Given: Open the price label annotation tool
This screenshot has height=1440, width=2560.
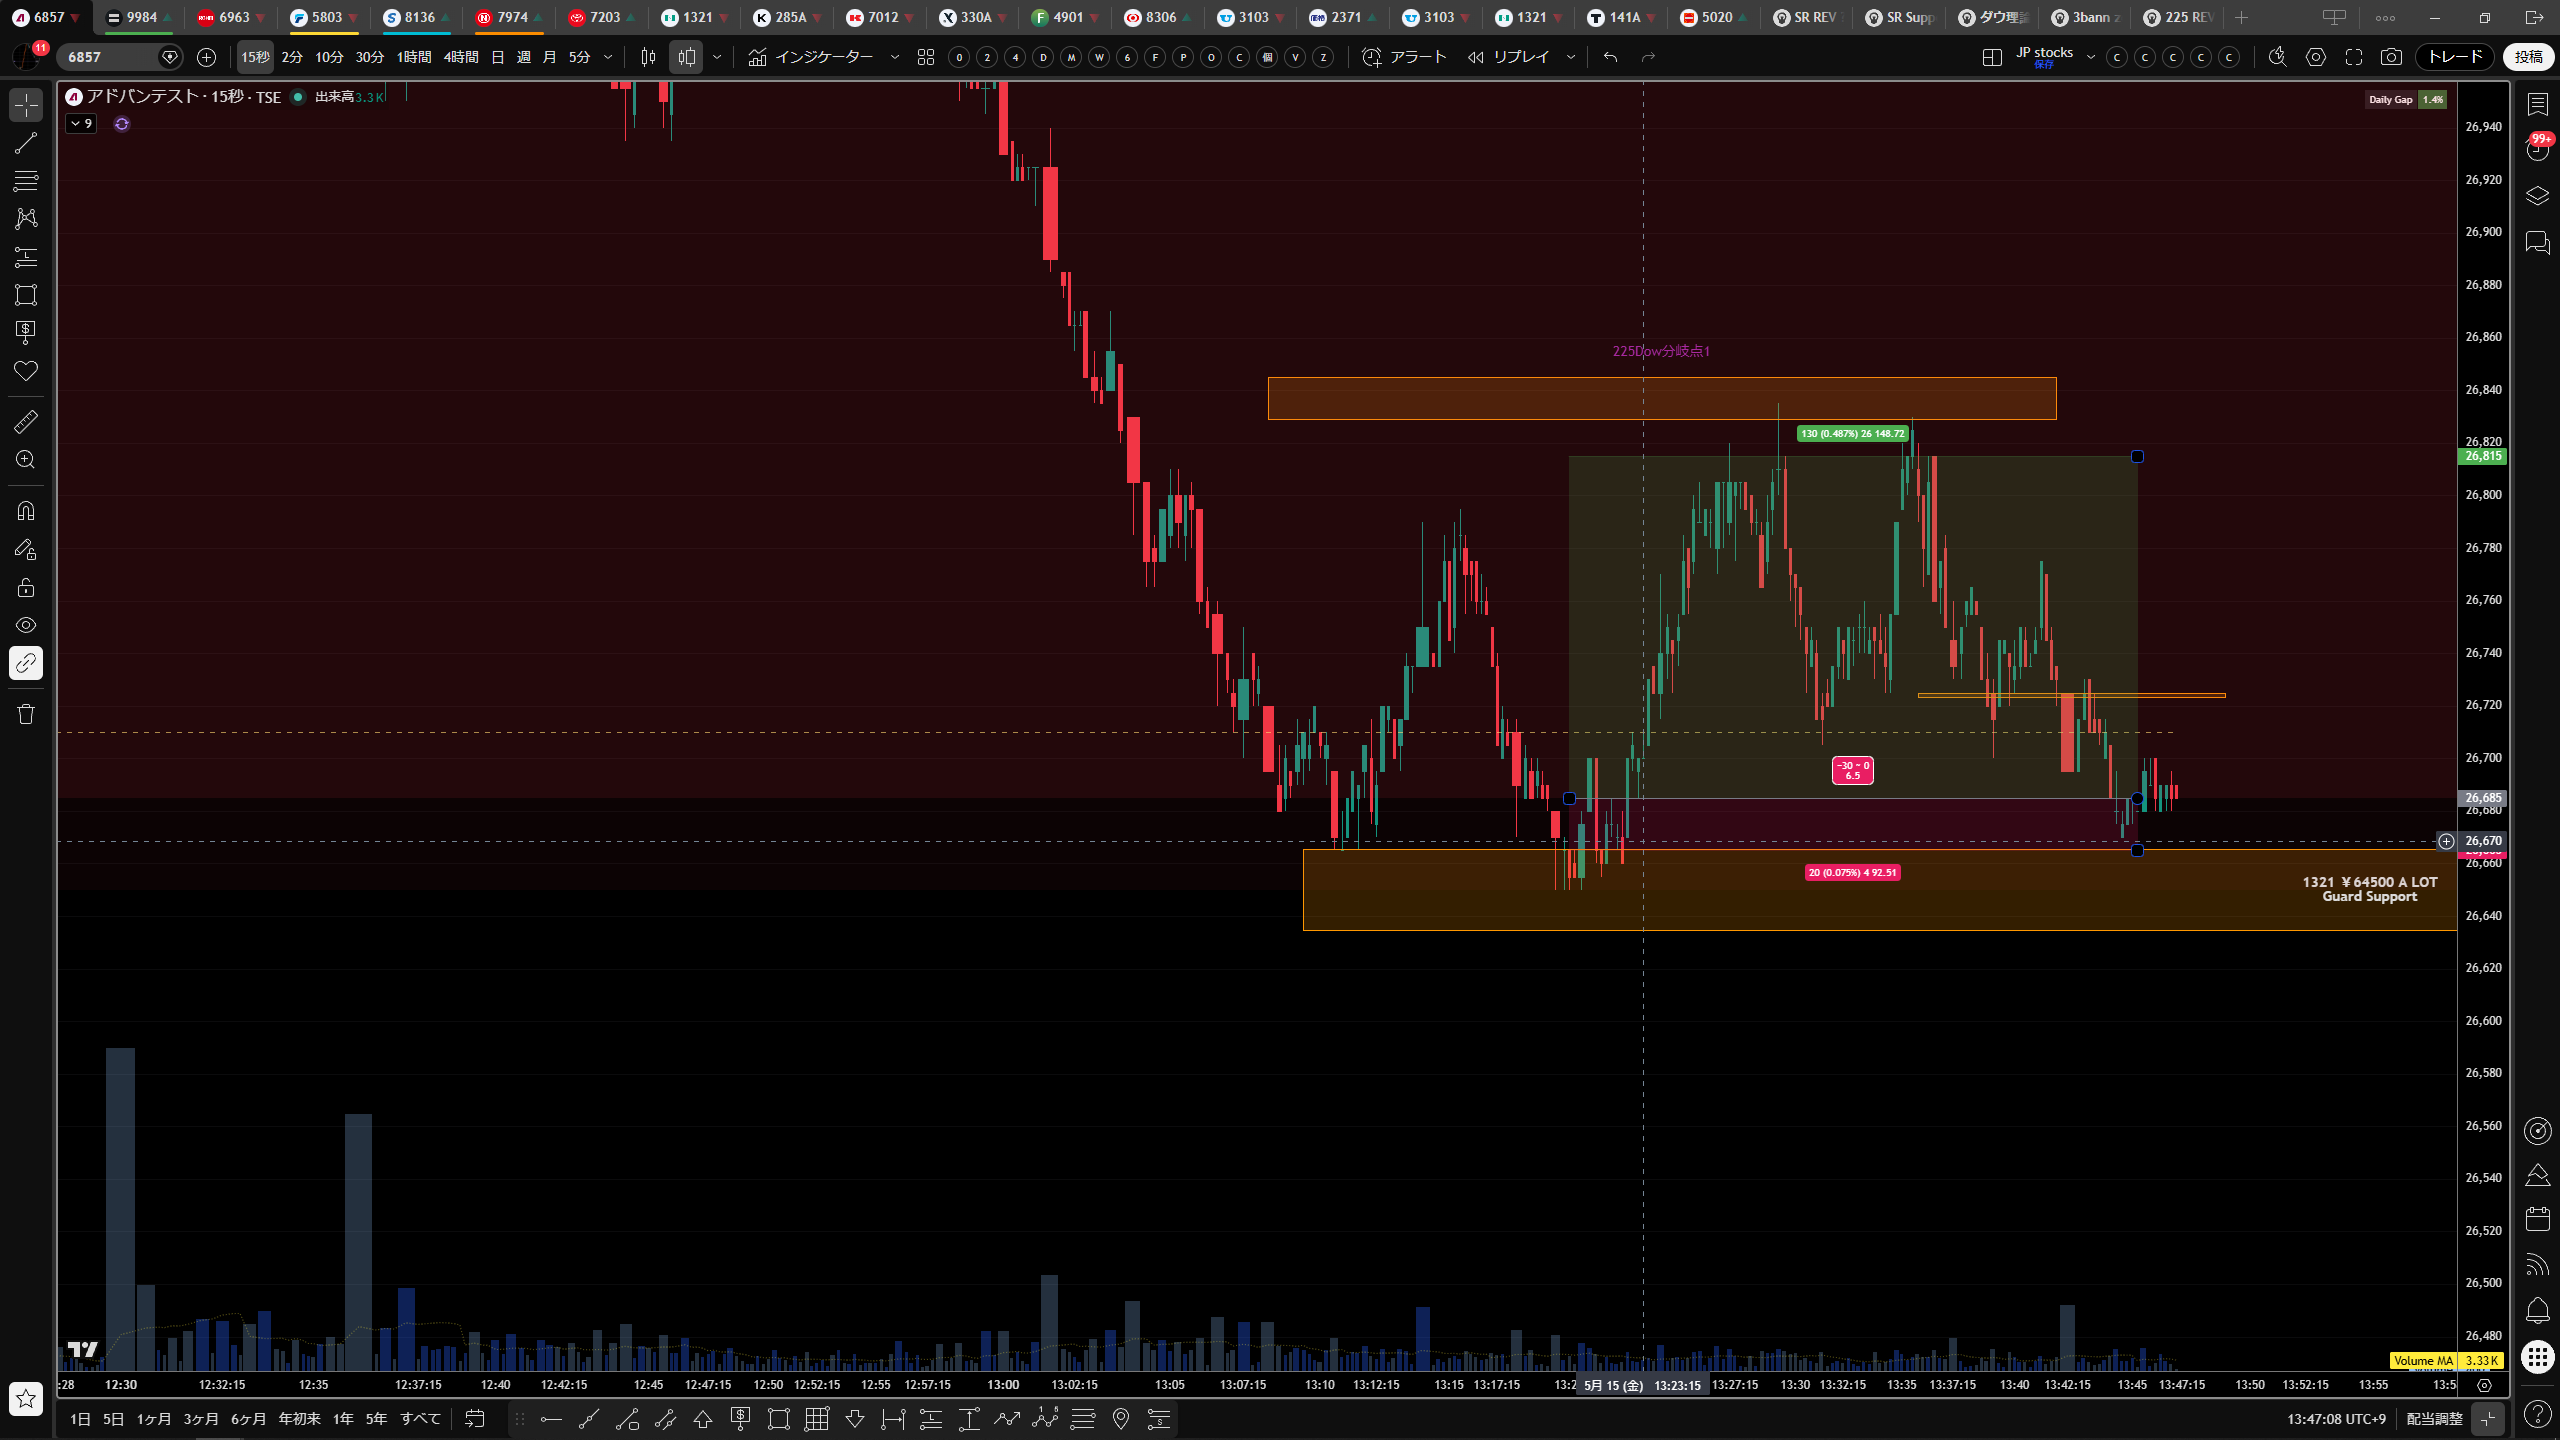Looking at the screenshot, I should (26, 333).
